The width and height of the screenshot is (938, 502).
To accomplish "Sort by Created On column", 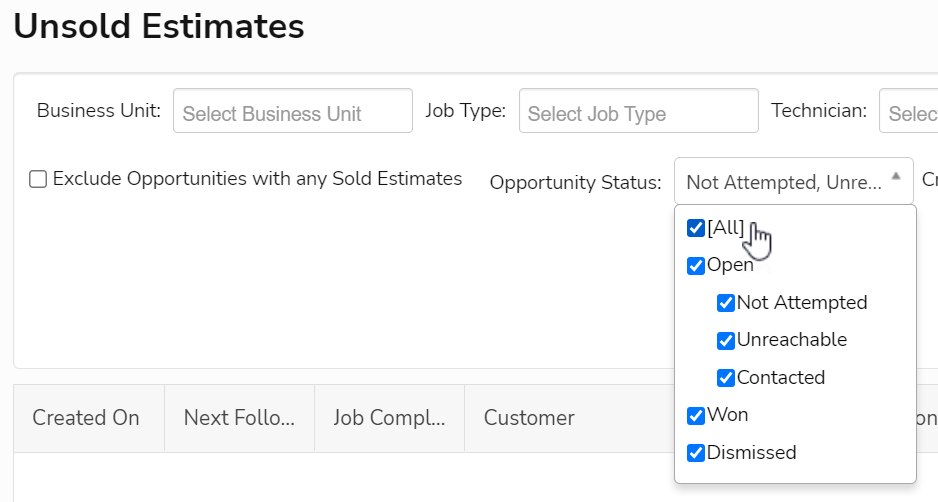I will click(86, 418).
